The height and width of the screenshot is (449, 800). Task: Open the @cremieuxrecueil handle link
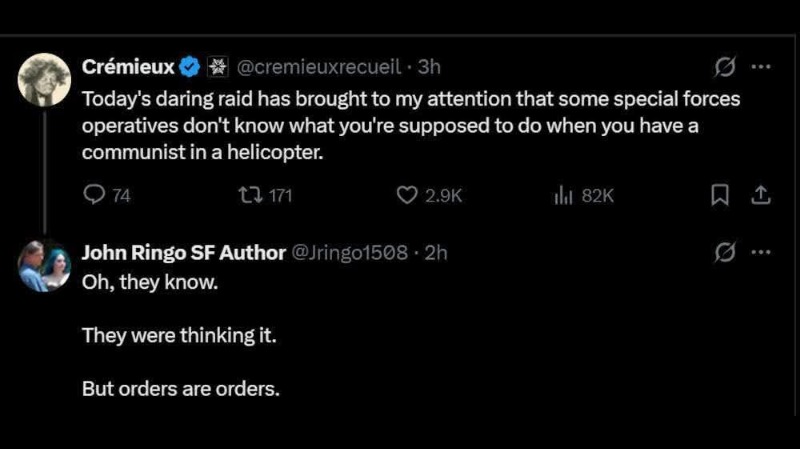coord(318,67)
